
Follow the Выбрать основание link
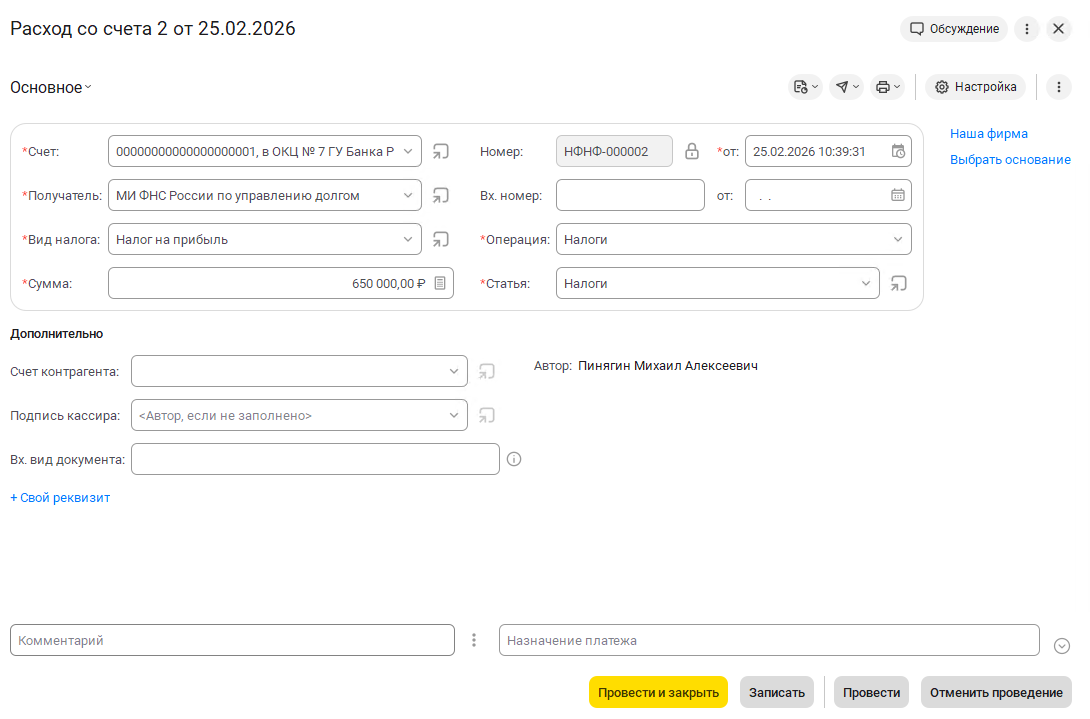(x=1010, y=160)
